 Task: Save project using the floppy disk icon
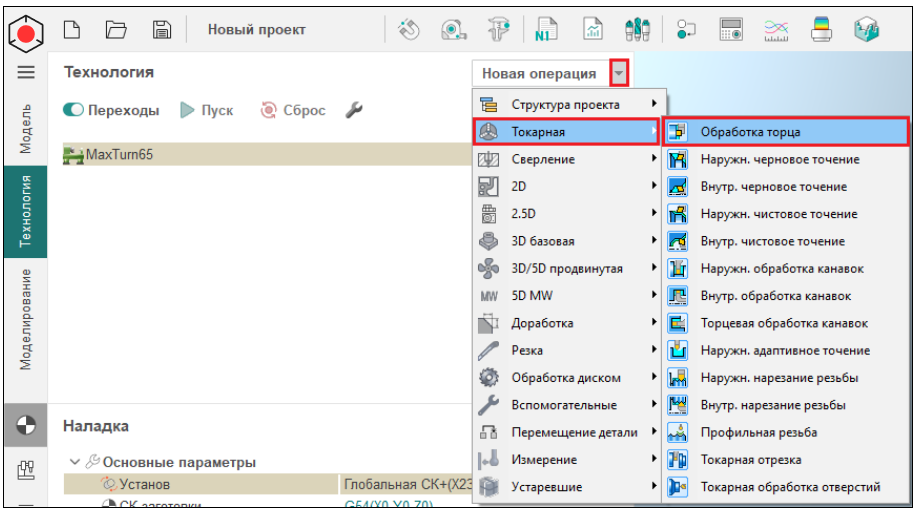161,30
